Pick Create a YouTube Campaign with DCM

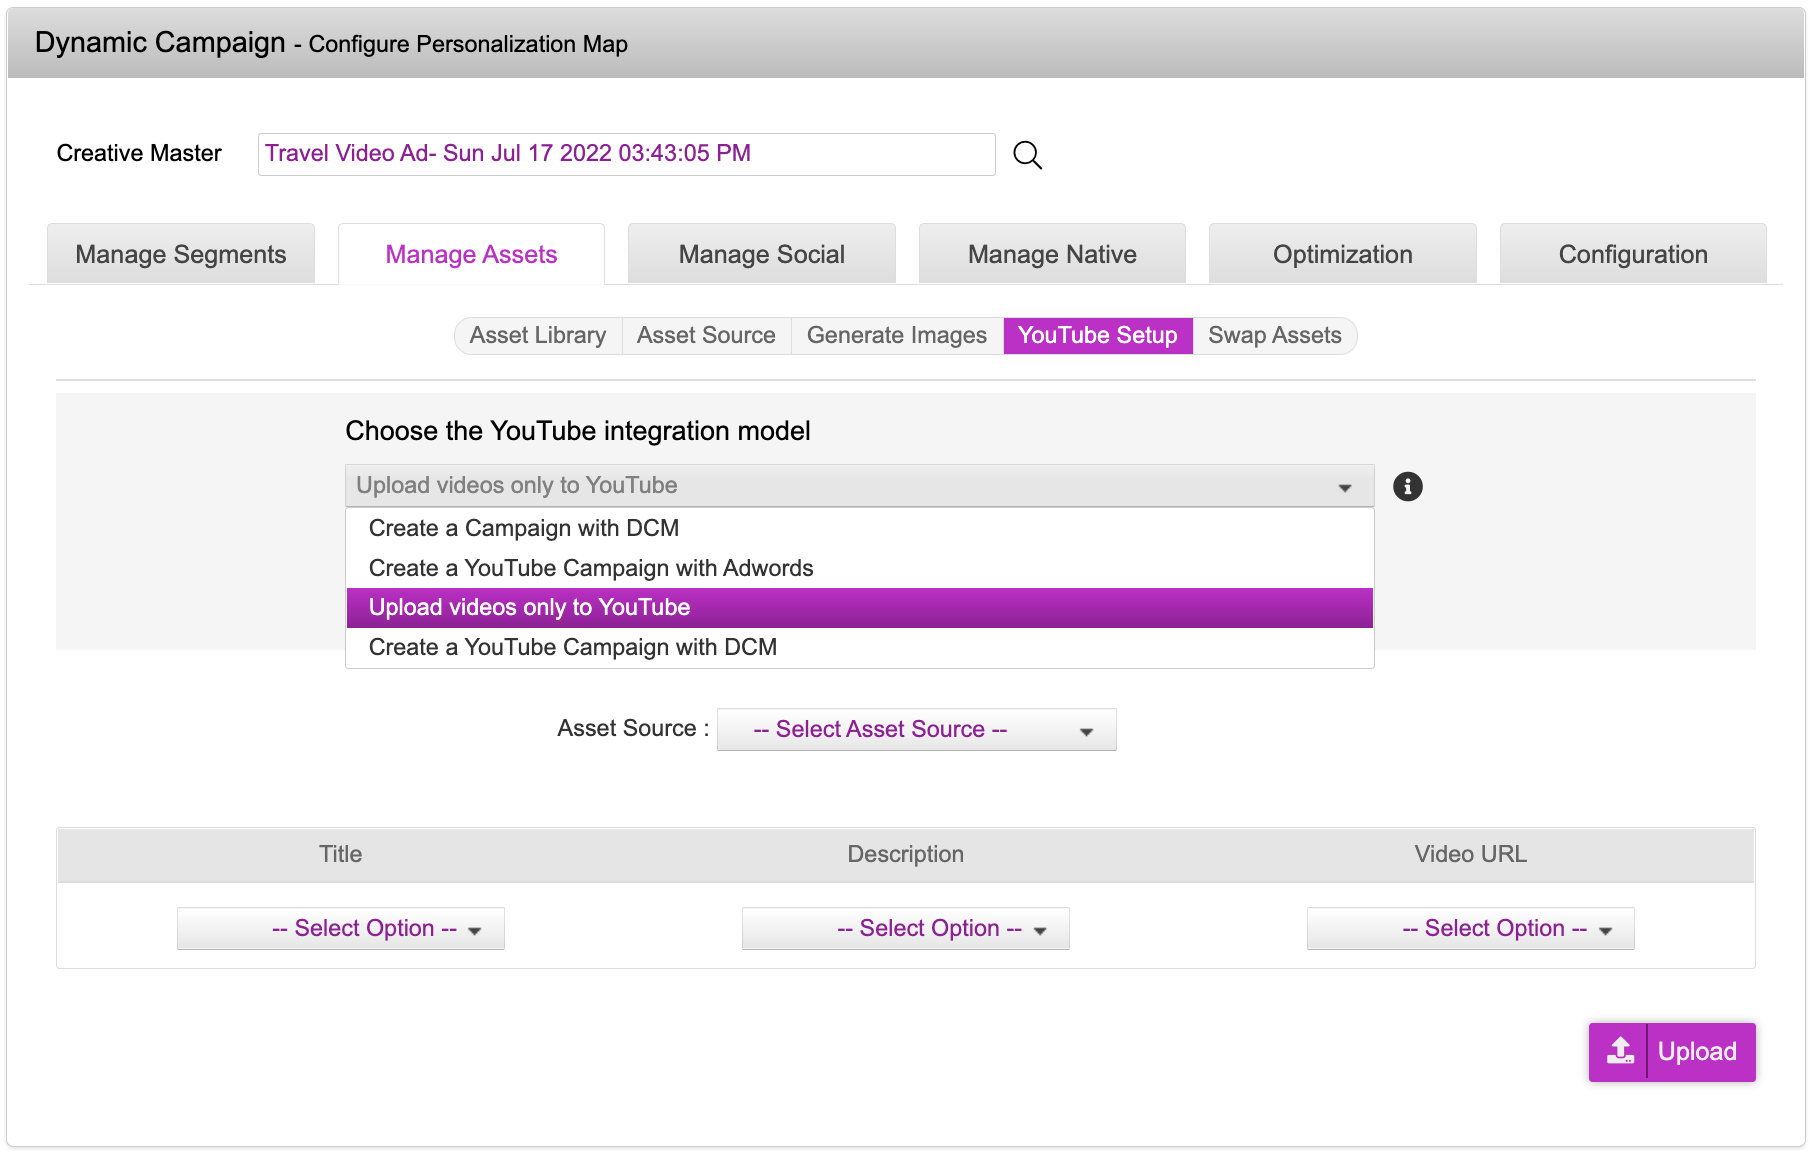point(573,647)
